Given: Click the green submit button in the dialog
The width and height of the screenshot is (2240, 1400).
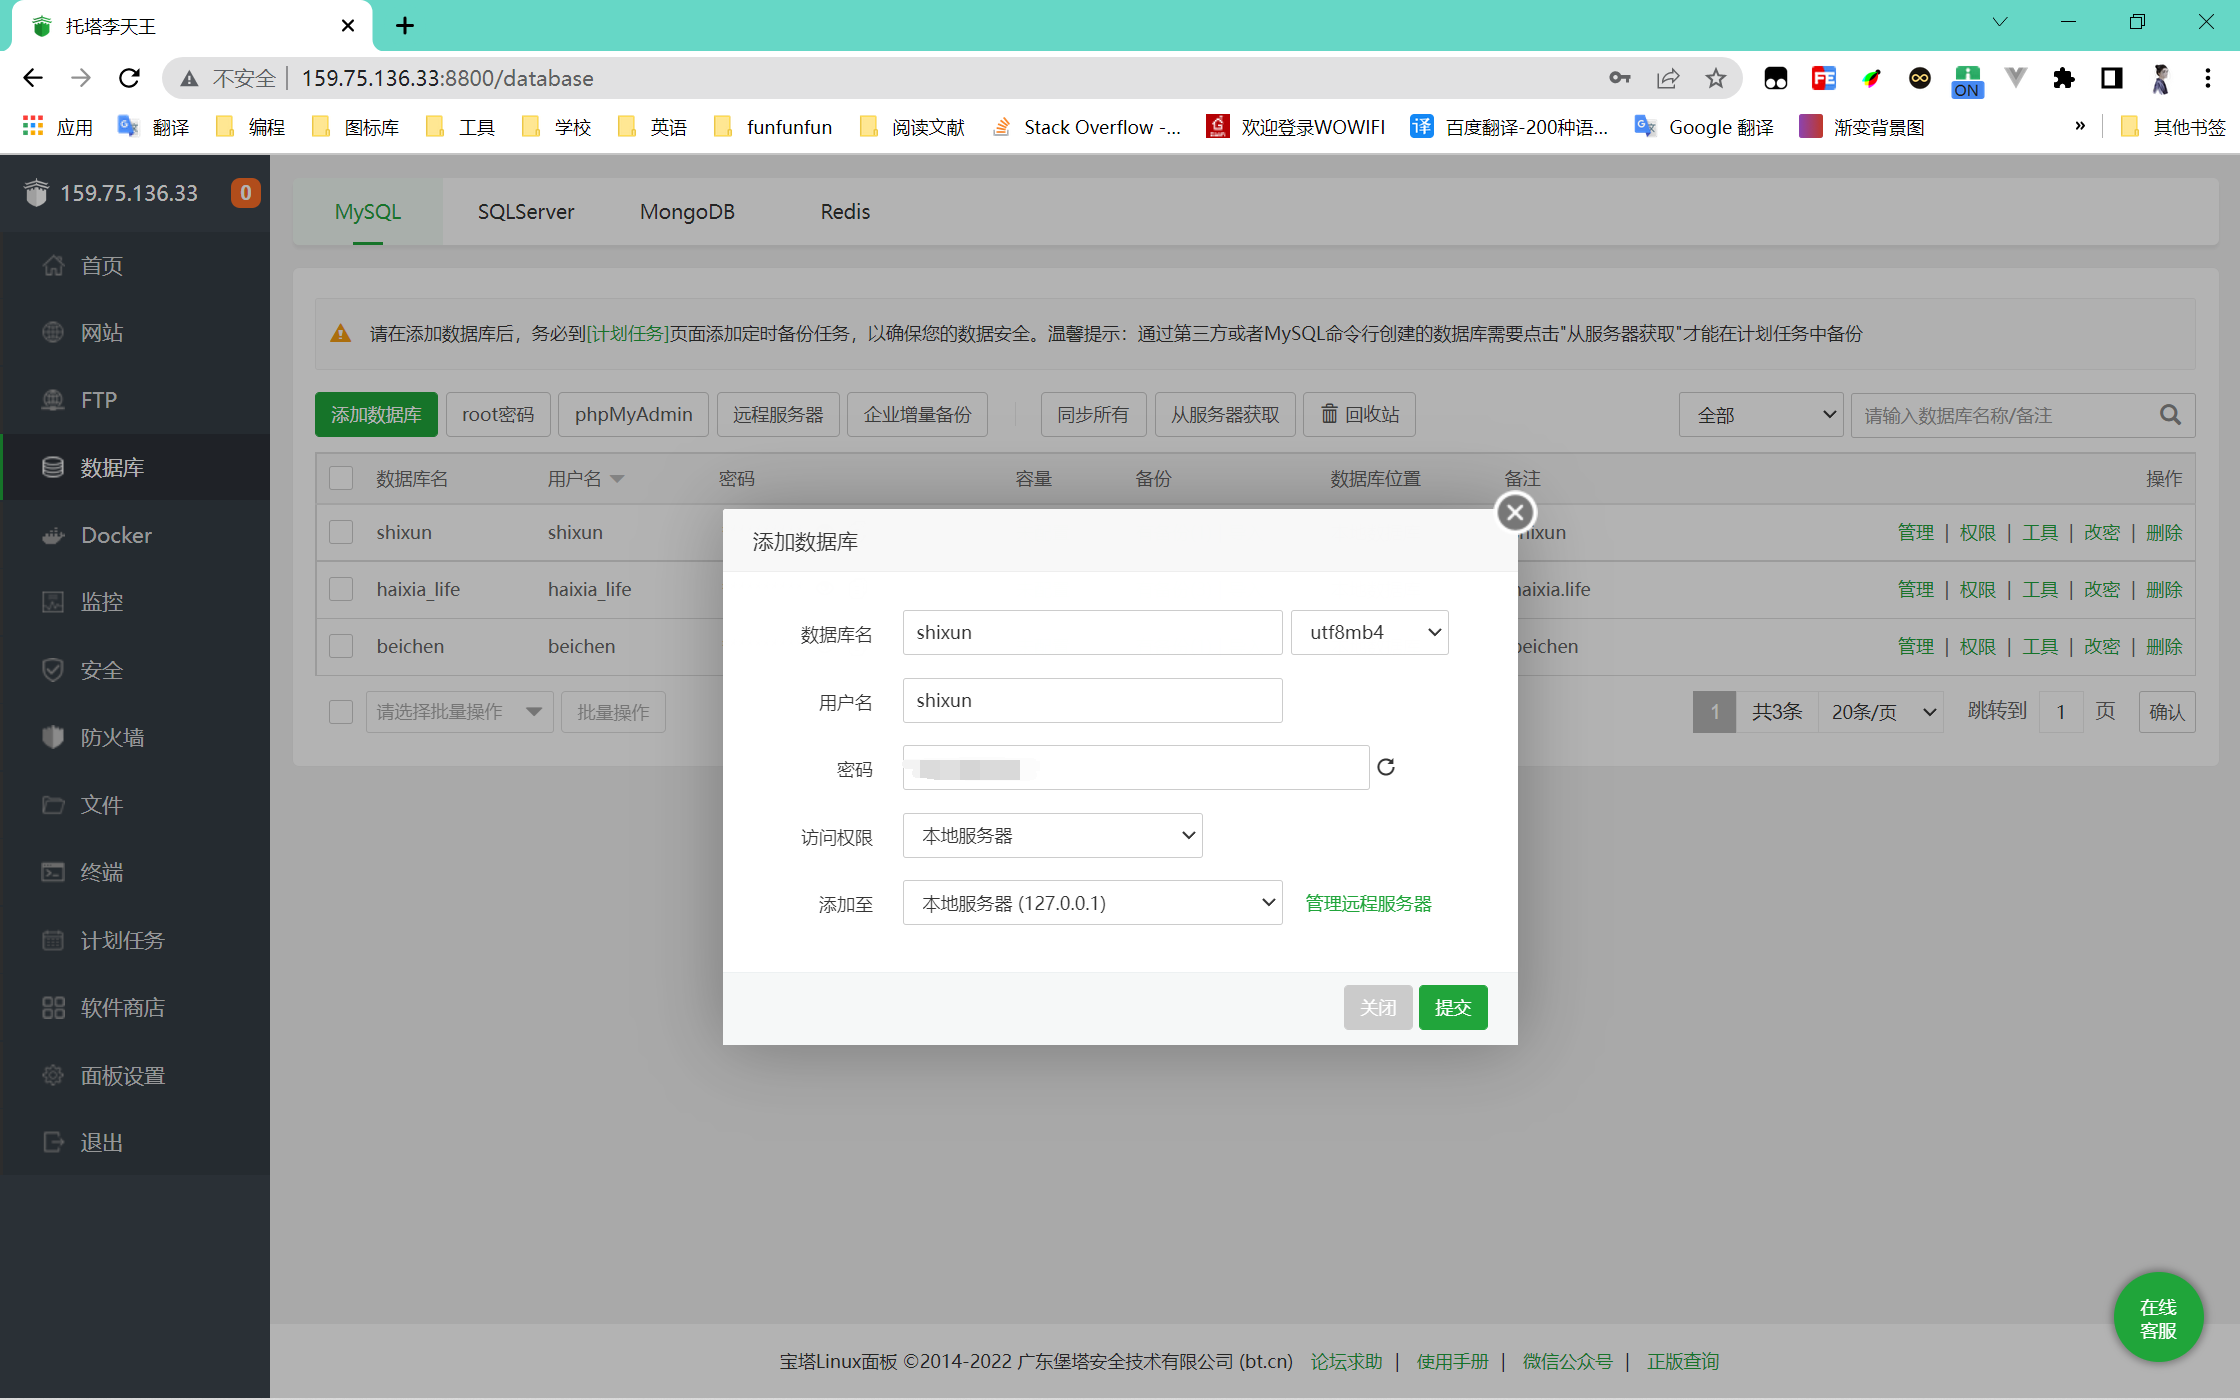Looking at the screenshot, I should click(1452, 1007).
